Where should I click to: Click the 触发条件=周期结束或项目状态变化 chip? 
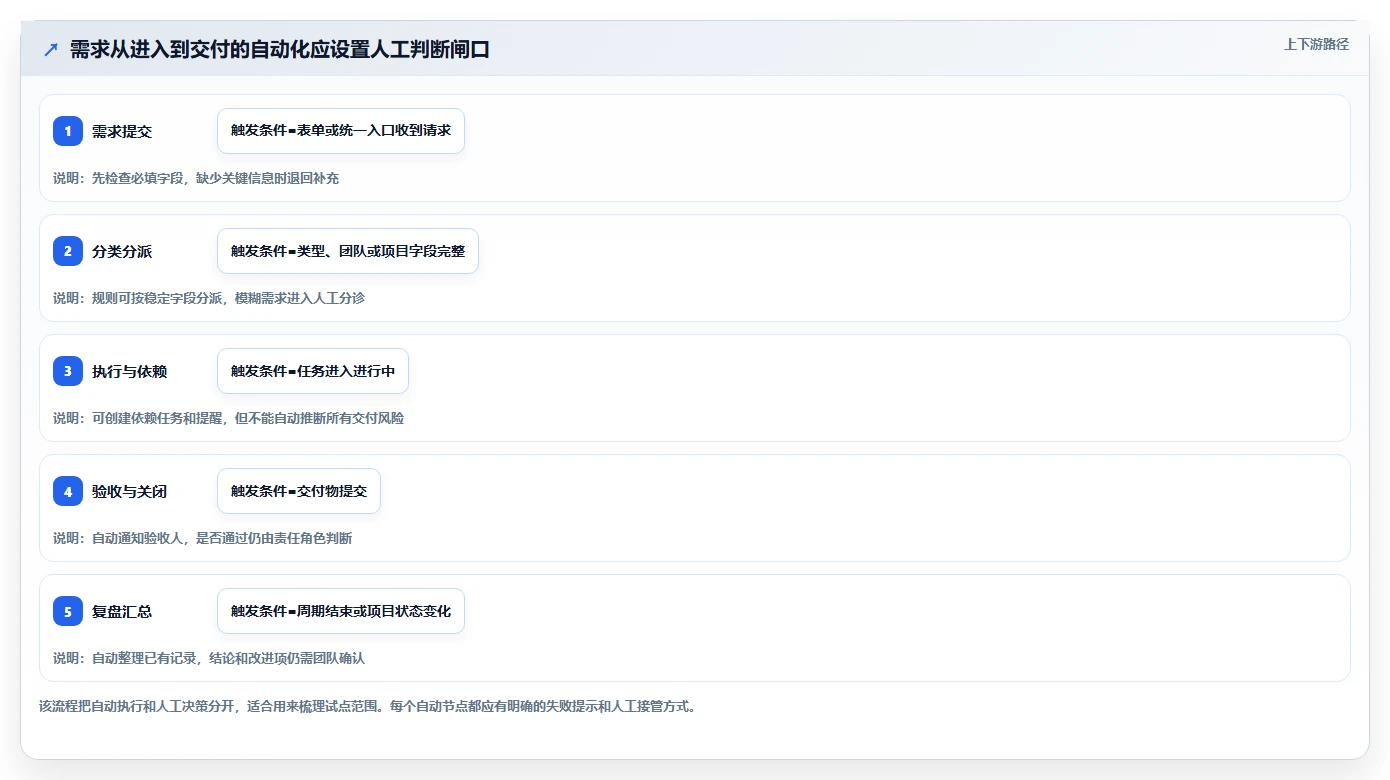pyautogui.click(x=341, y=611)
